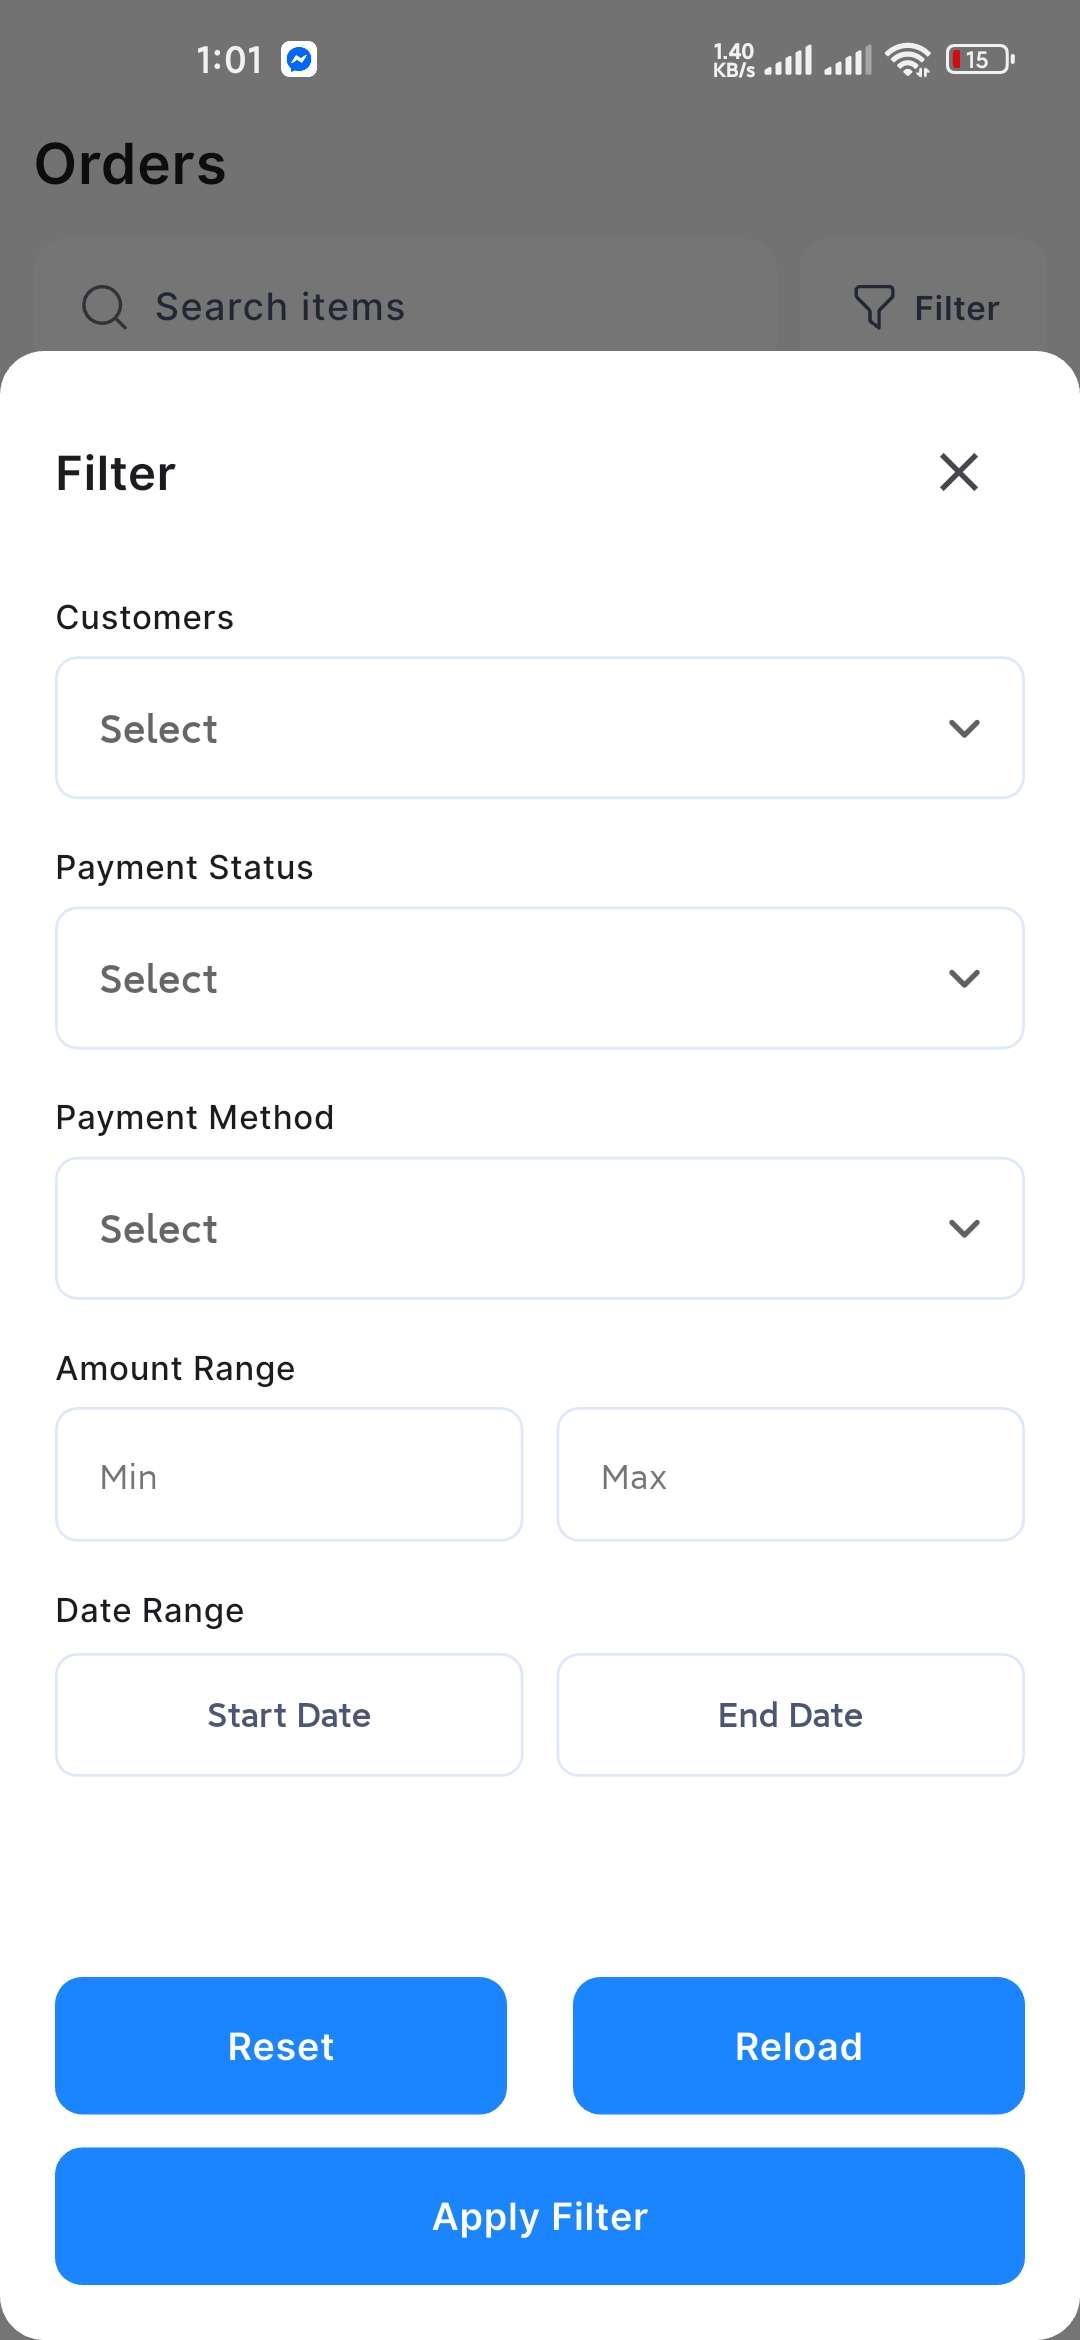Viewport: 1080px width, 2340px height.
Task: Tap the Messenger notification icon
Action: (x=299, y=60)
